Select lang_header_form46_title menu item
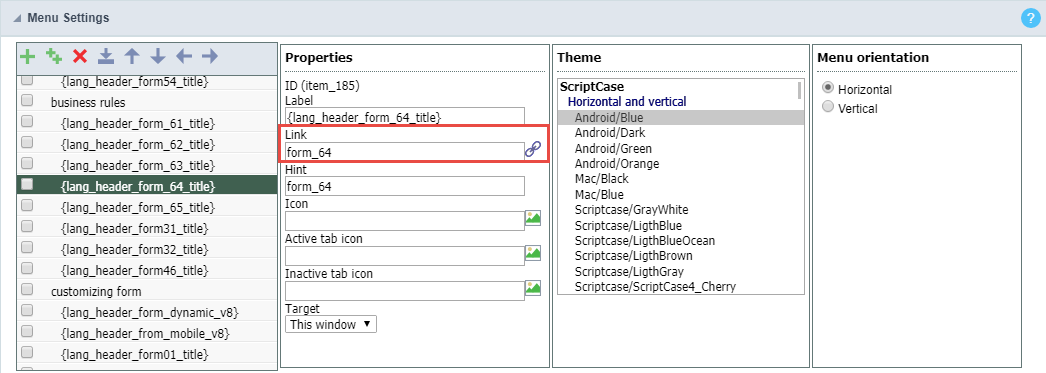Viewport: 1046px width, 373px height. click(x=135, y=270)
